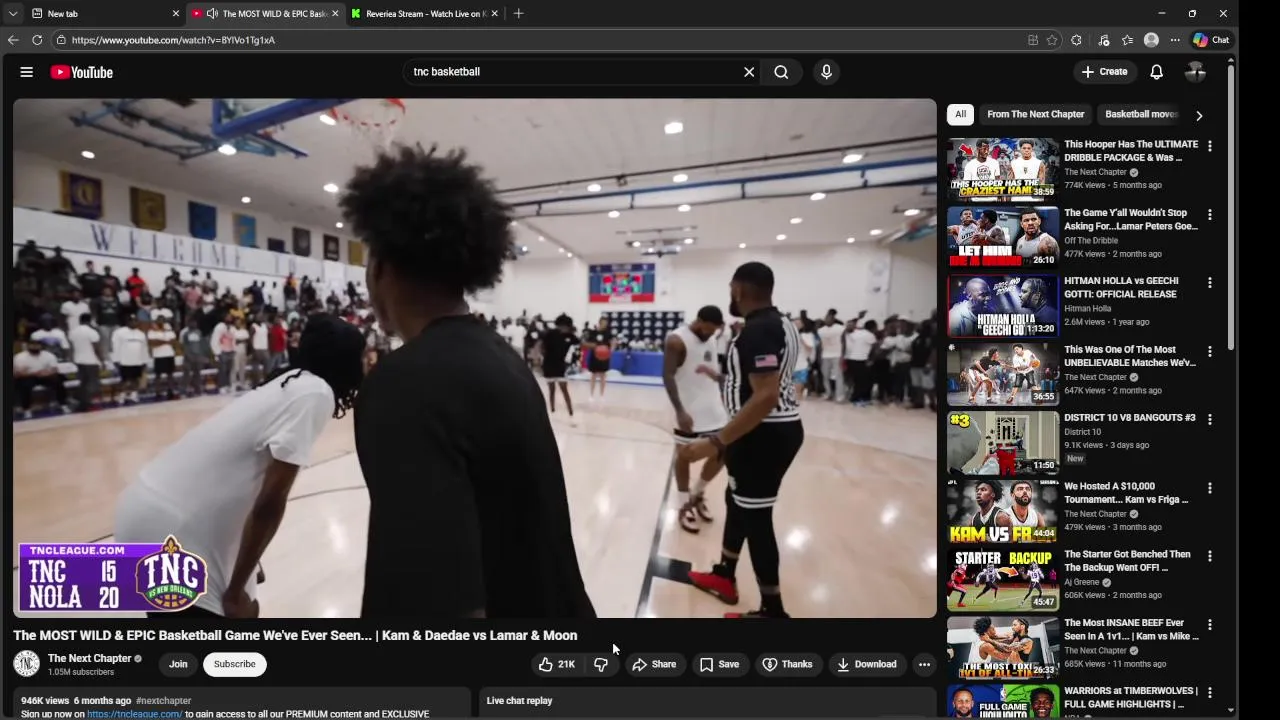This screenshot has width=1280, height=720.
Task: Click the browser address bar URL
Action: pos(173,40)
